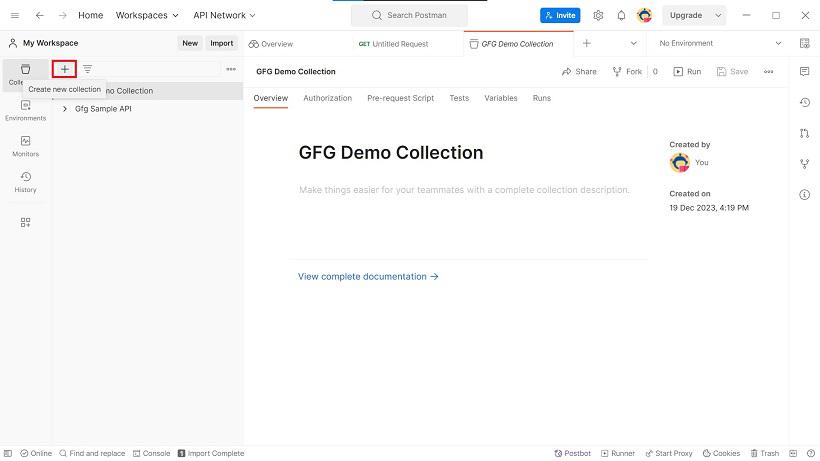Open the Pre-request Script tab

point(401,98)
